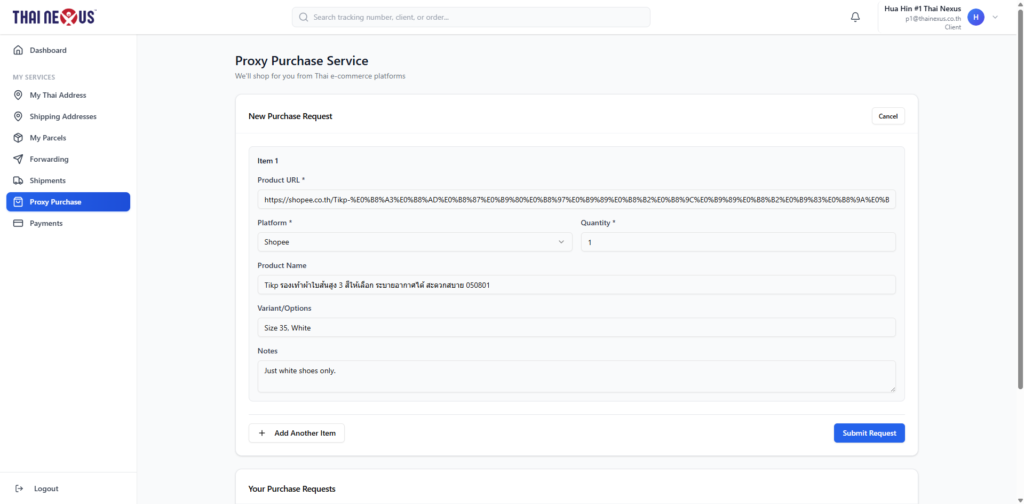This screenshot has height=504, width=1024.
Task: Click the user avatar 'H'
Action: click(x=976, y=18)
